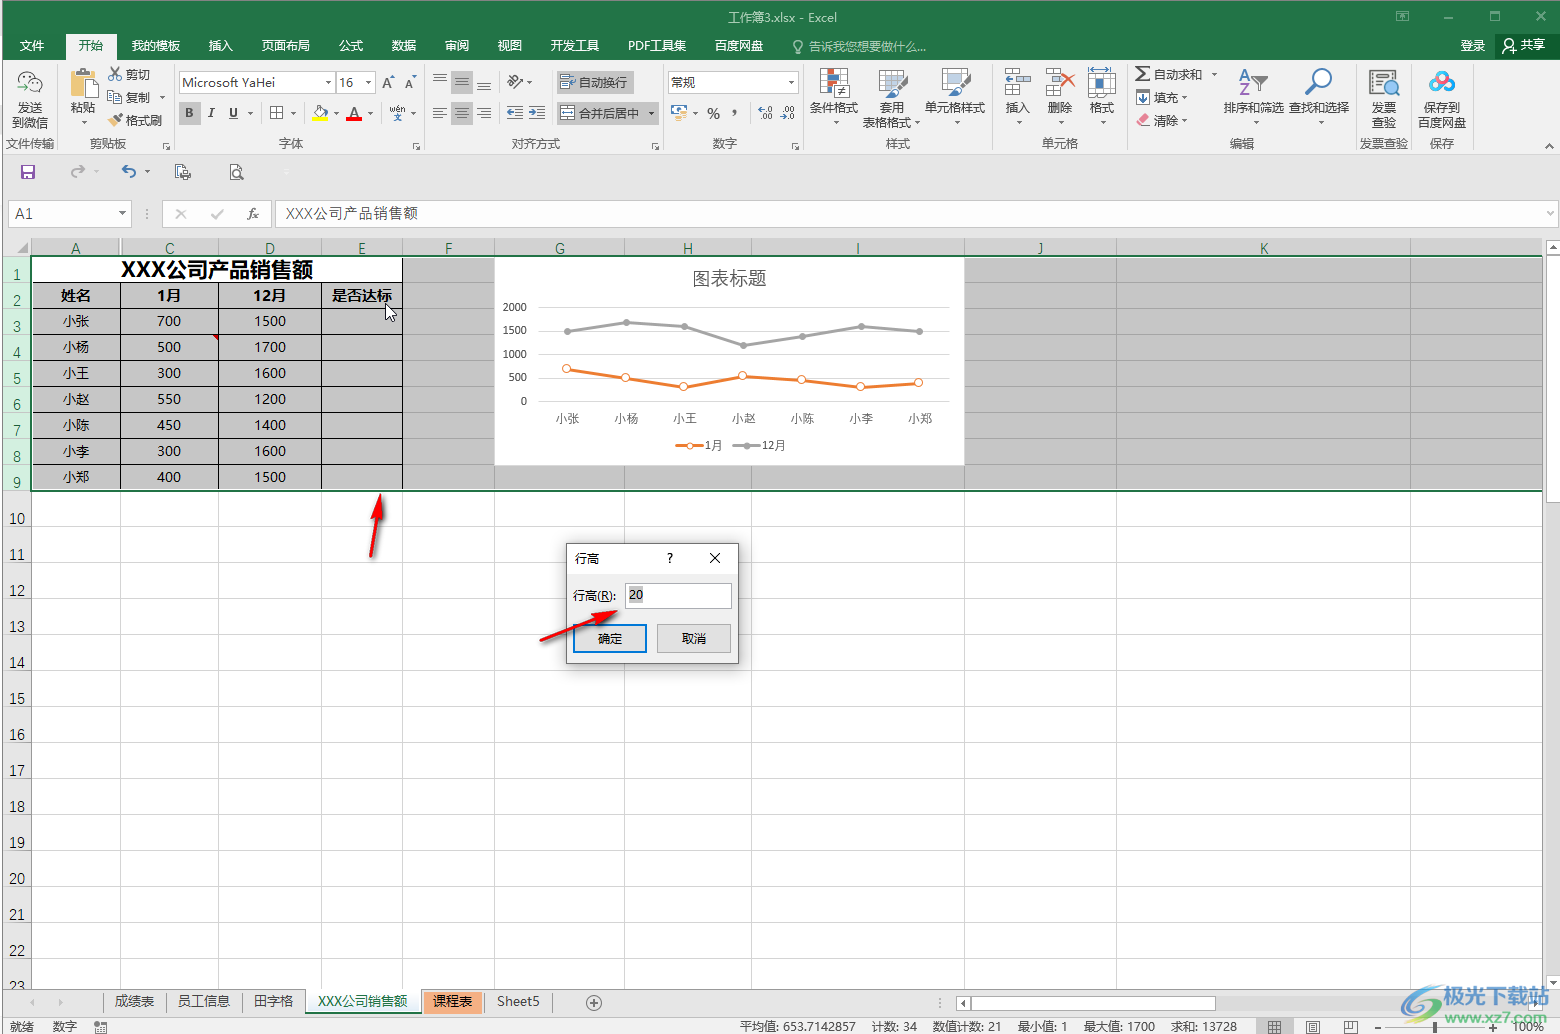
Task: Click the Save icon in quick access toolbar
Action: [28, 172]
